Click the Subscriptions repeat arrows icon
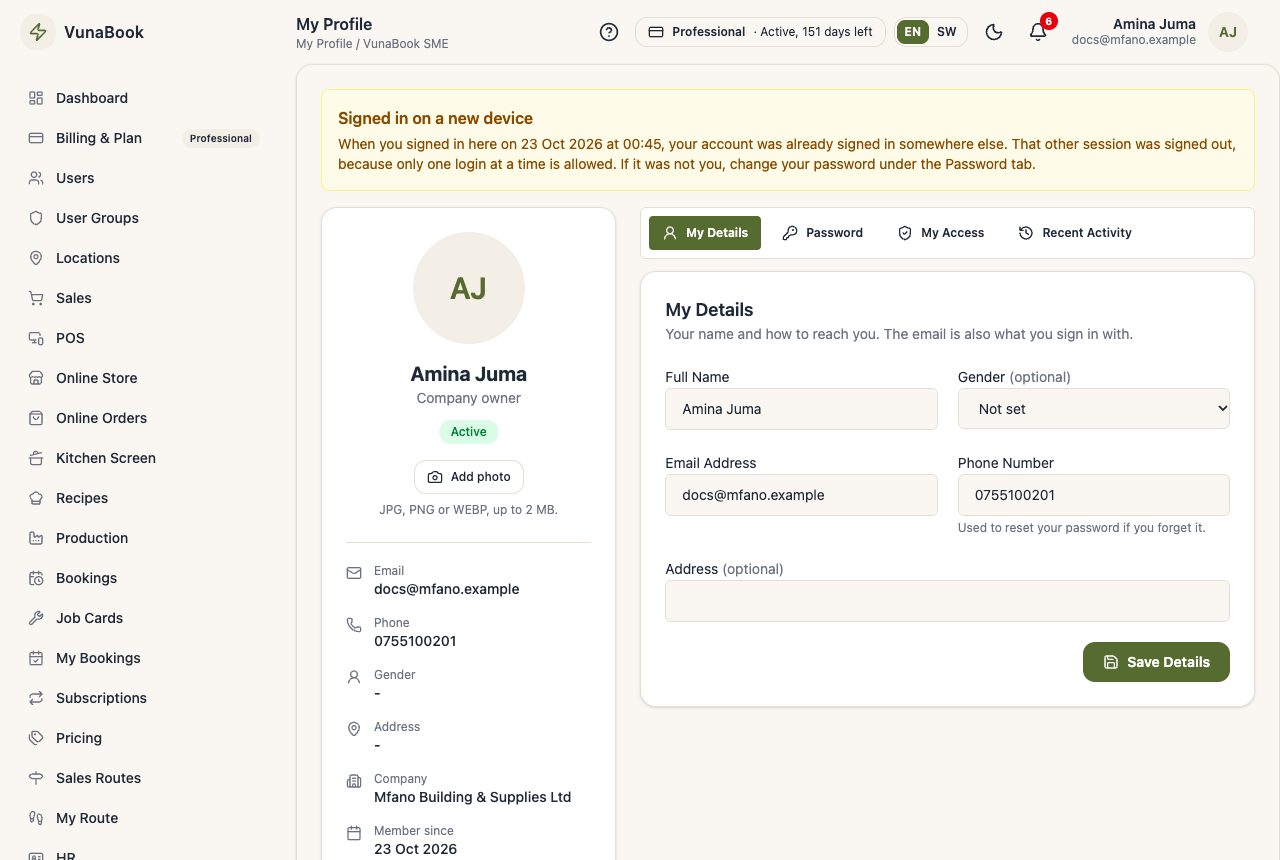 pyautogui.click(x=36, y=698)
